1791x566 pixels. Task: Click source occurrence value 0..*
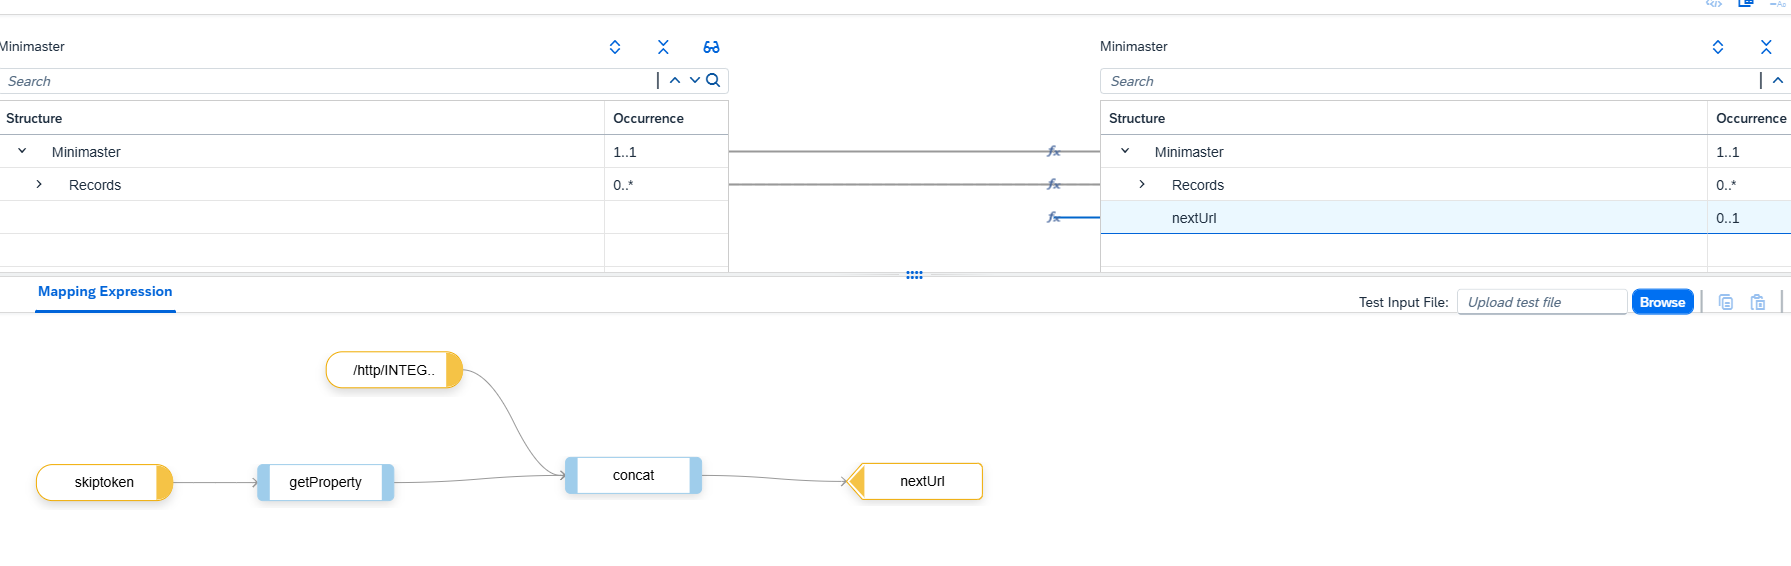(623, 185)
